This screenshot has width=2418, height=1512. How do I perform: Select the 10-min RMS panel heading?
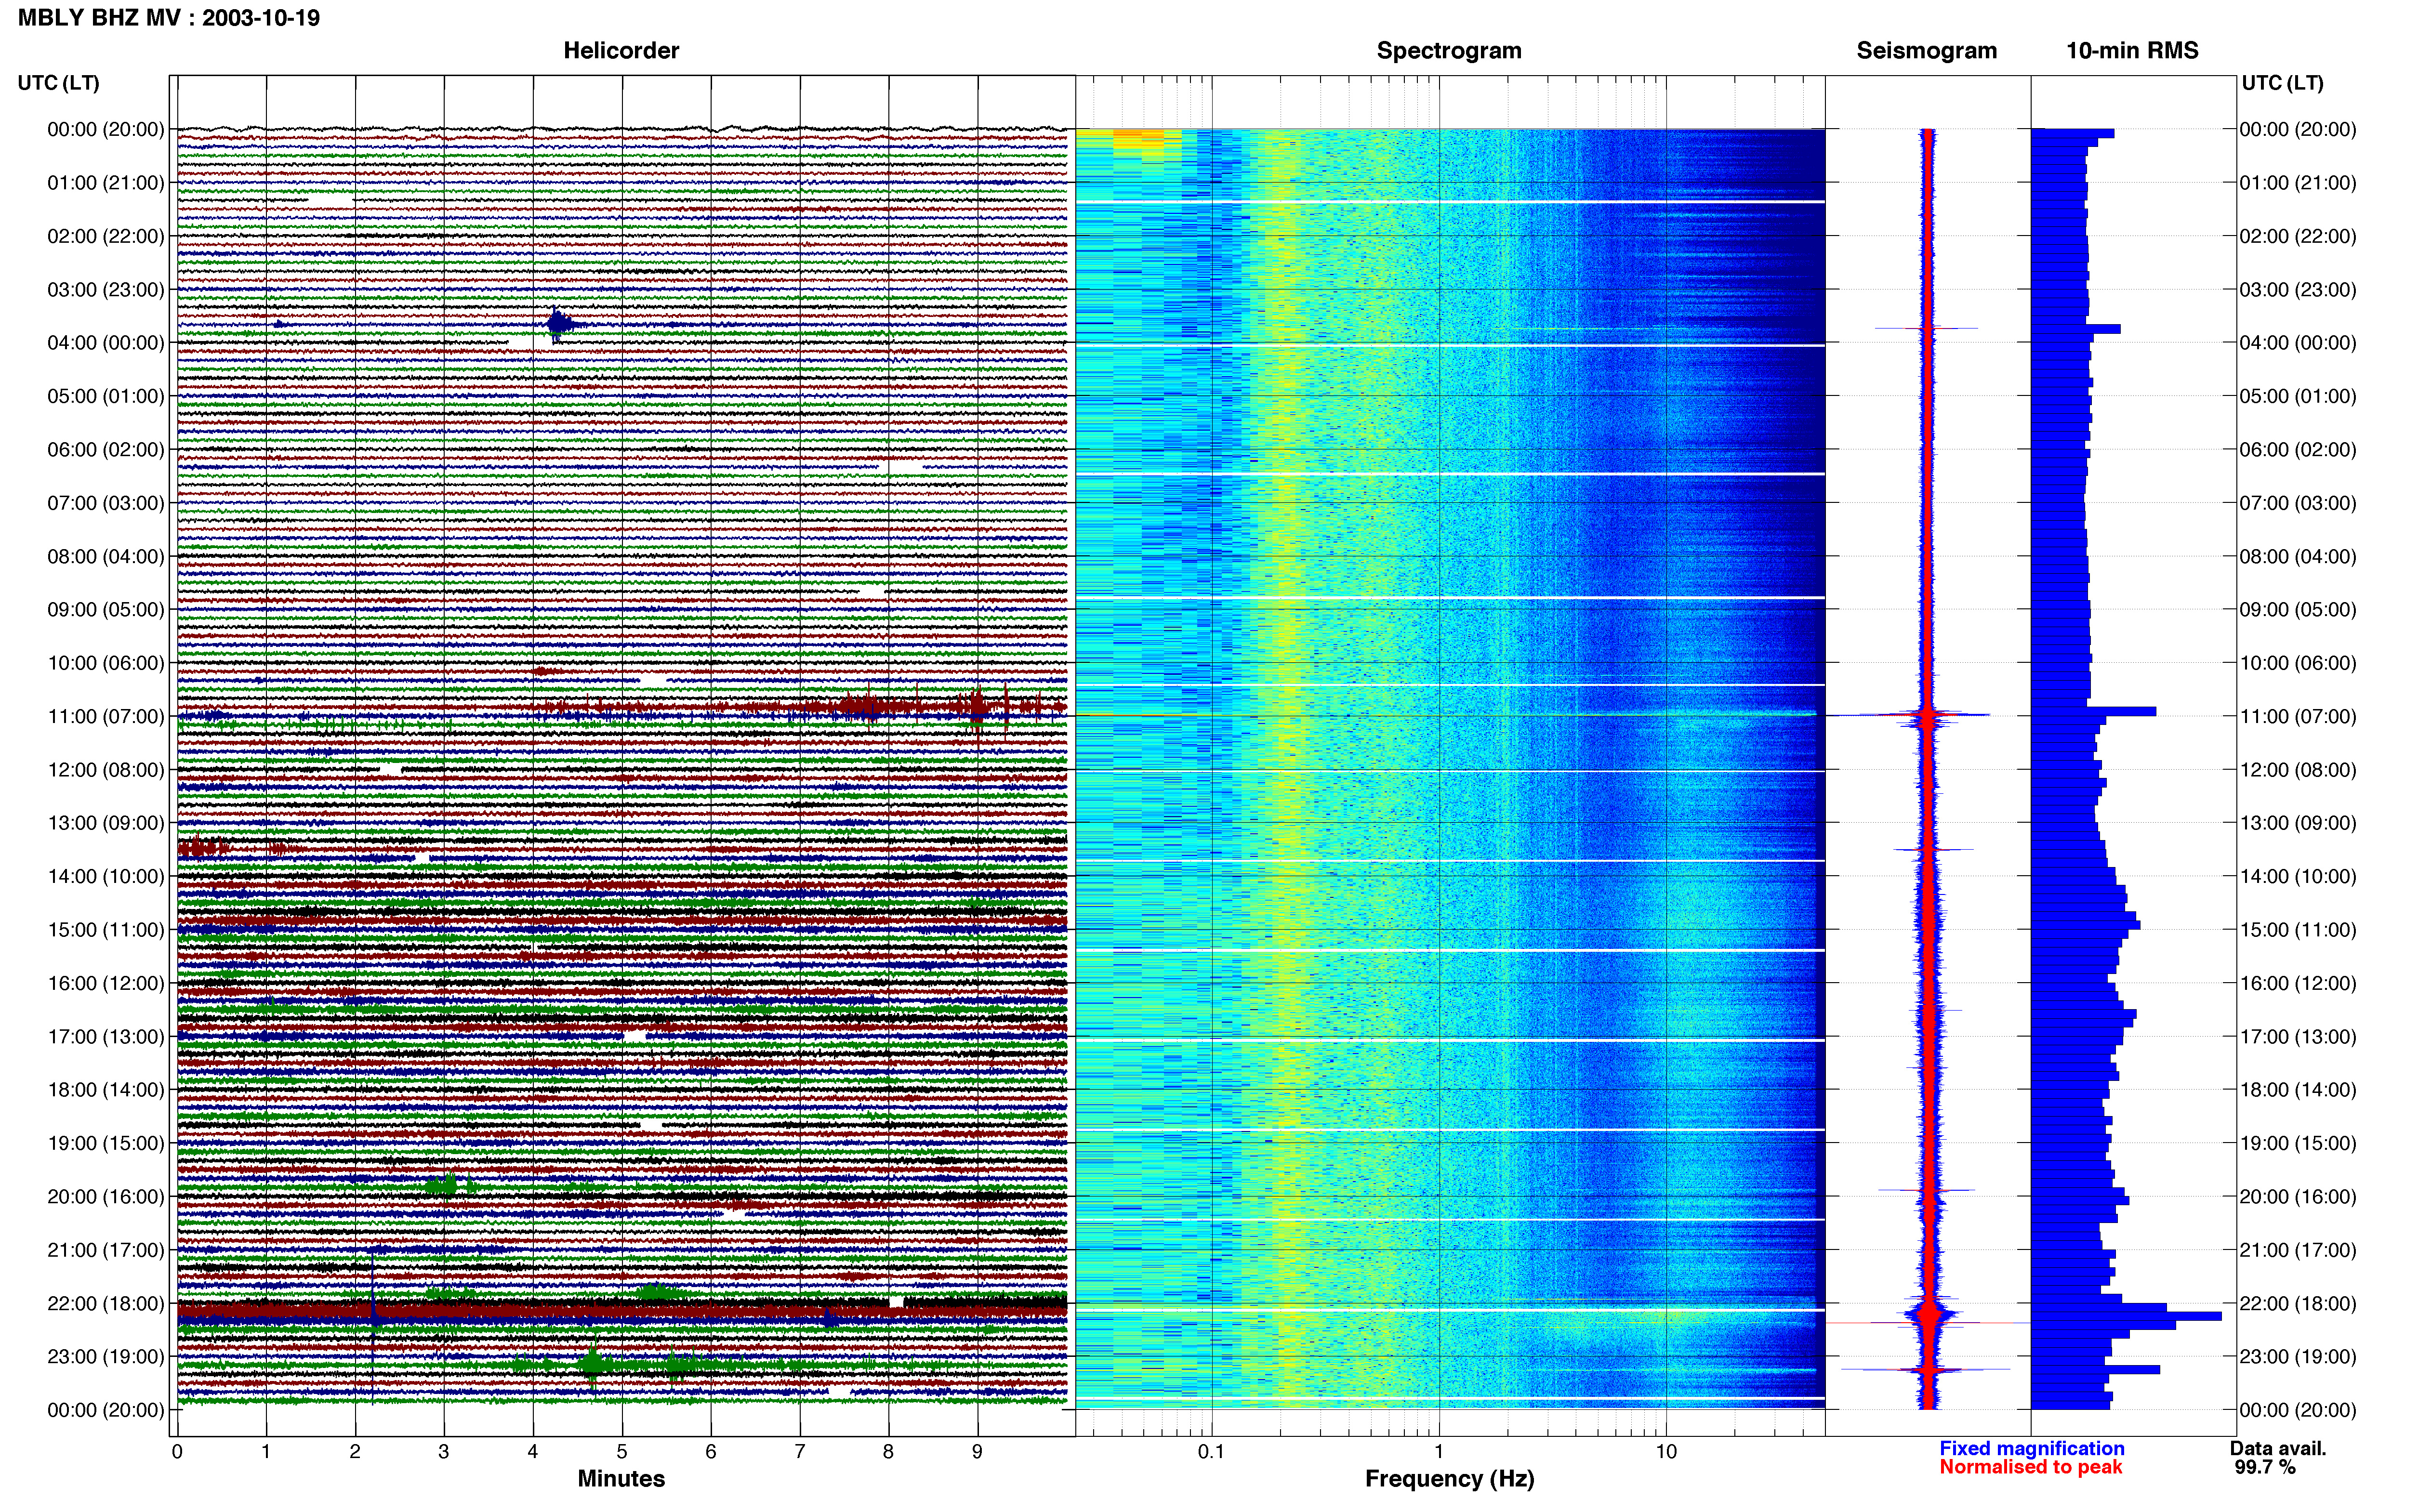coord(2132,51)
